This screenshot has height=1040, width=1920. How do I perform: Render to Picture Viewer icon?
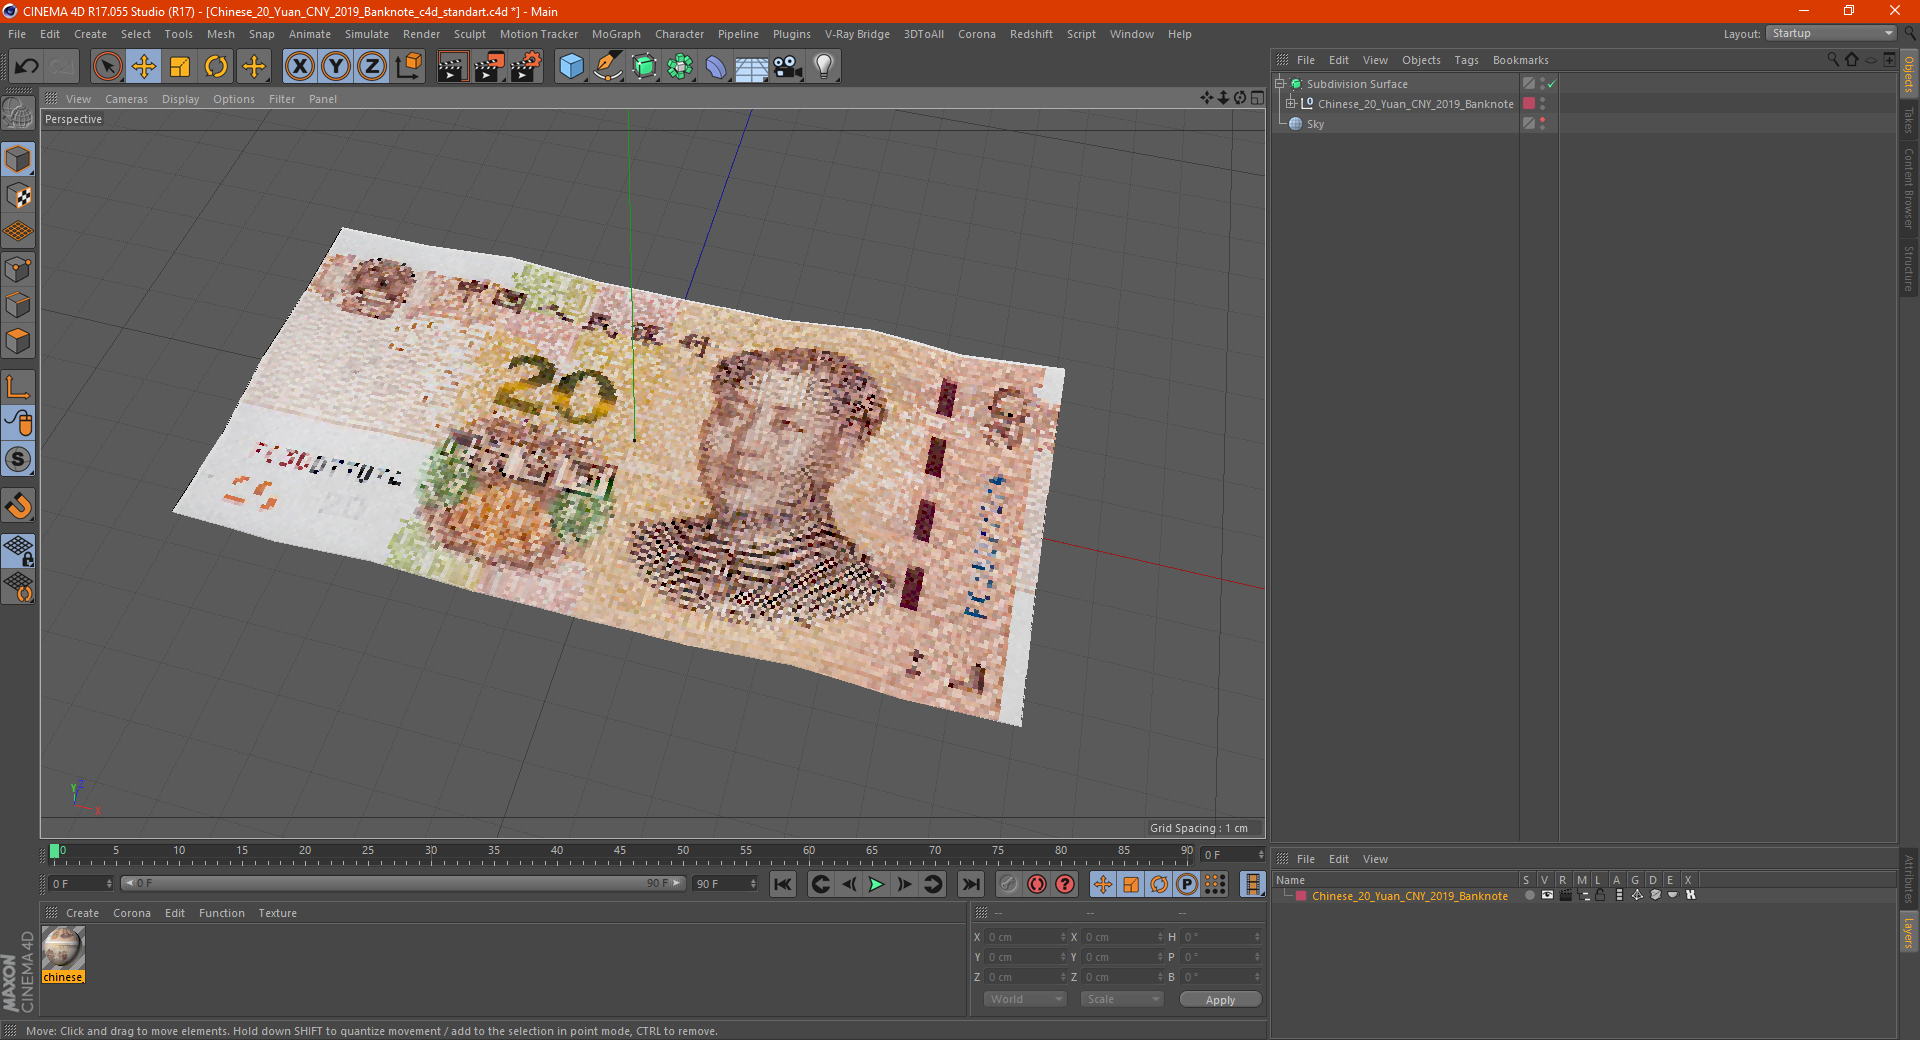point(489,67)
